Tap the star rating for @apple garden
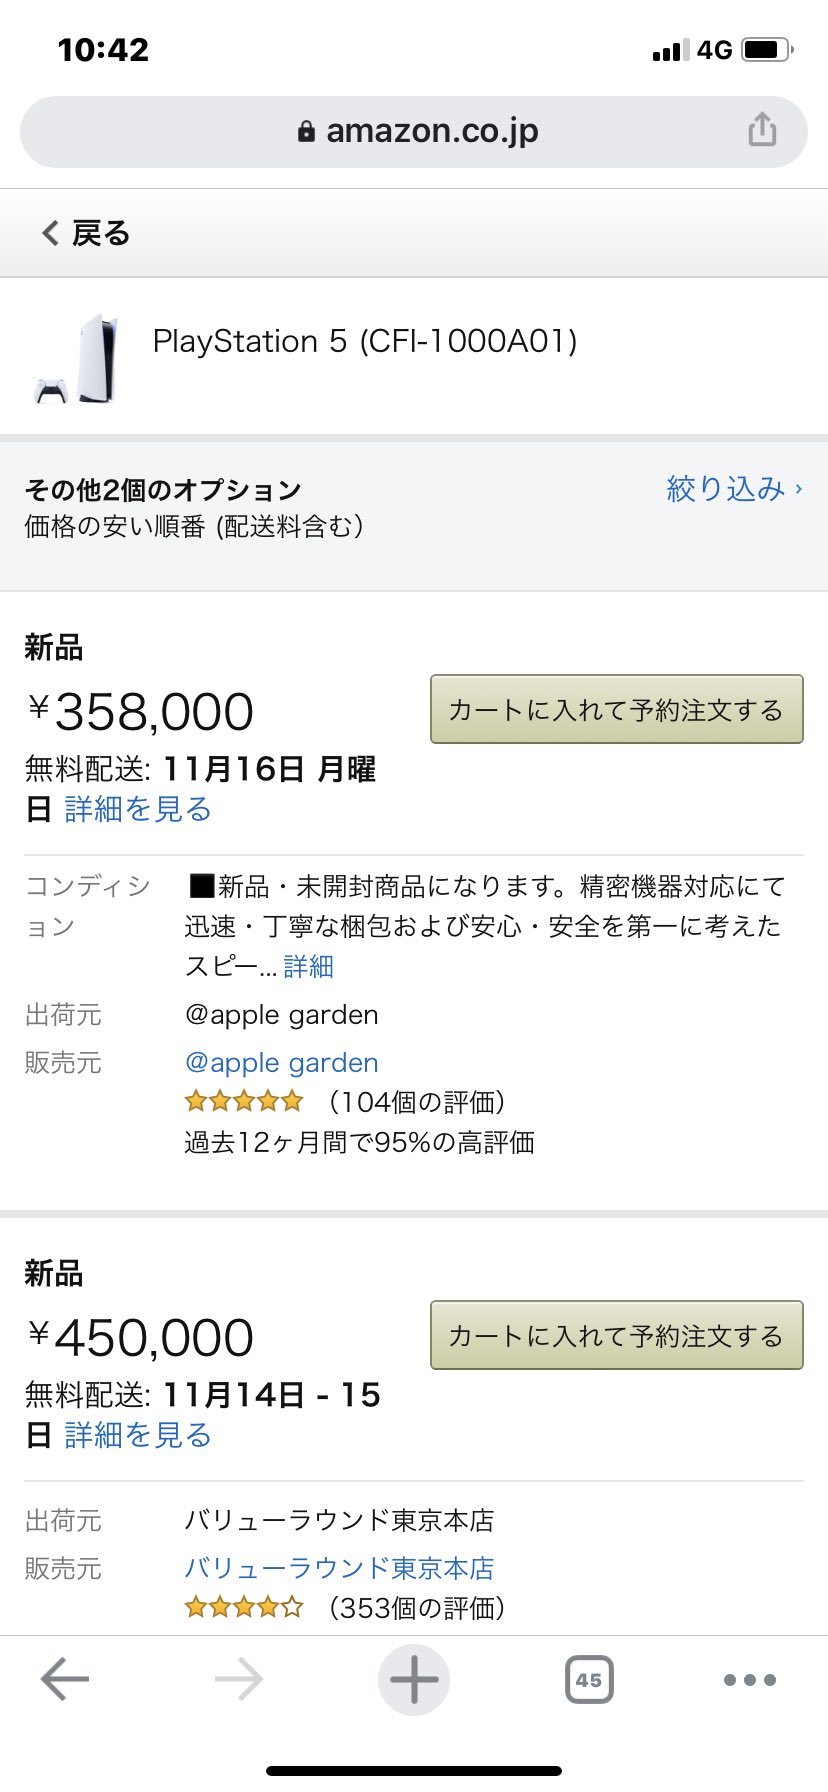Viewport: 828px width, 1792px height. 244,1102
